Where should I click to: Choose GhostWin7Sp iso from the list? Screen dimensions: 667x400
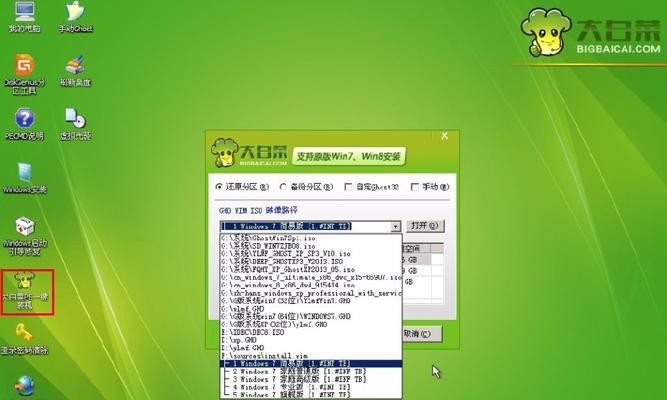pyautogui.click(x=311, y=238)
